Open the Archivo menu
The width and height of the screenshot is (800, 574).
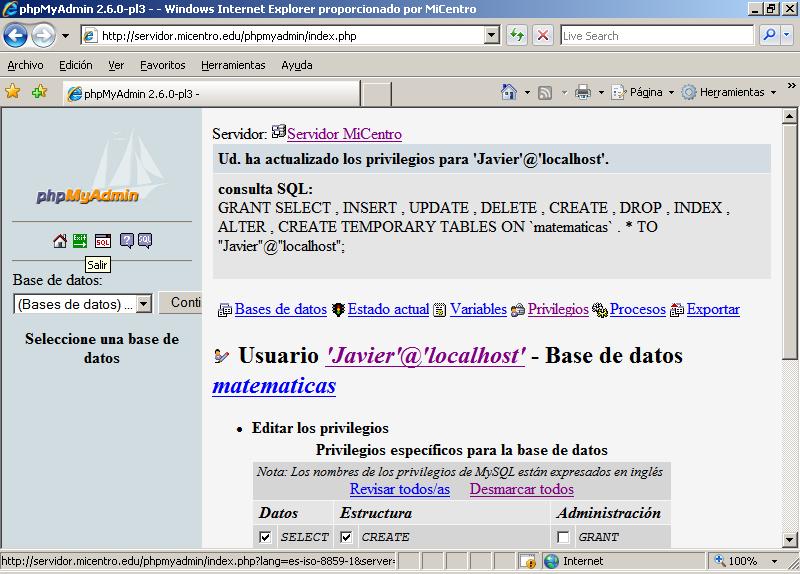(x=25, y=65)
